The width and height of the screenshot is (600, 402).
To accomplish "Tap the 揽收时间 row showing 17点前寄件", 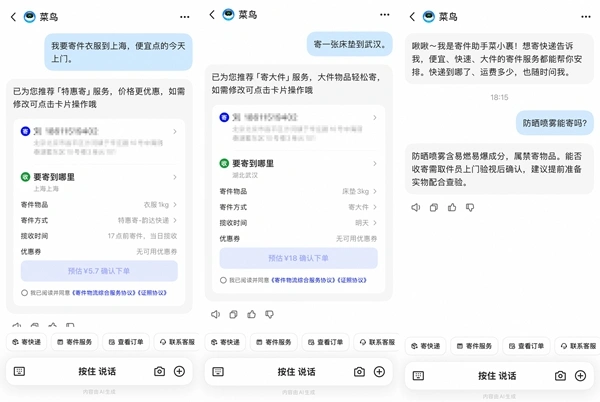I will [x=99, y=236].
